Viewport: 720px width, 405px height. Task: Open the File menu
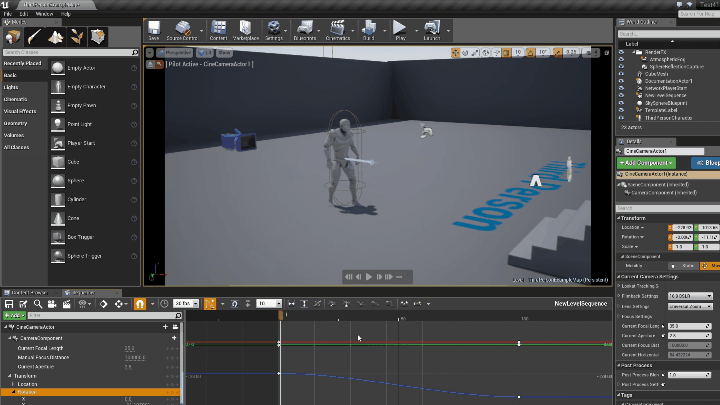tap(8, 14)
